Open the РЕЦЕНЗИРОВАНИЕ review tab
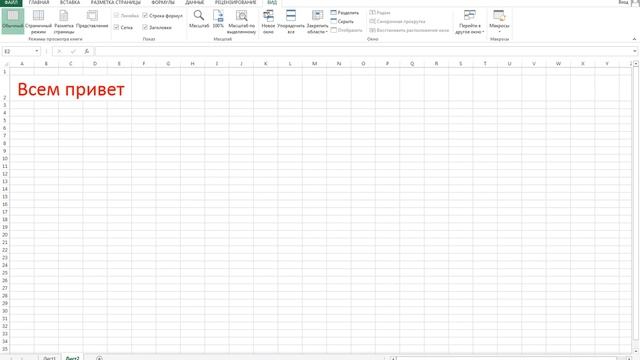The width and height of the screenshot is (640, 360). click(236, 2)
